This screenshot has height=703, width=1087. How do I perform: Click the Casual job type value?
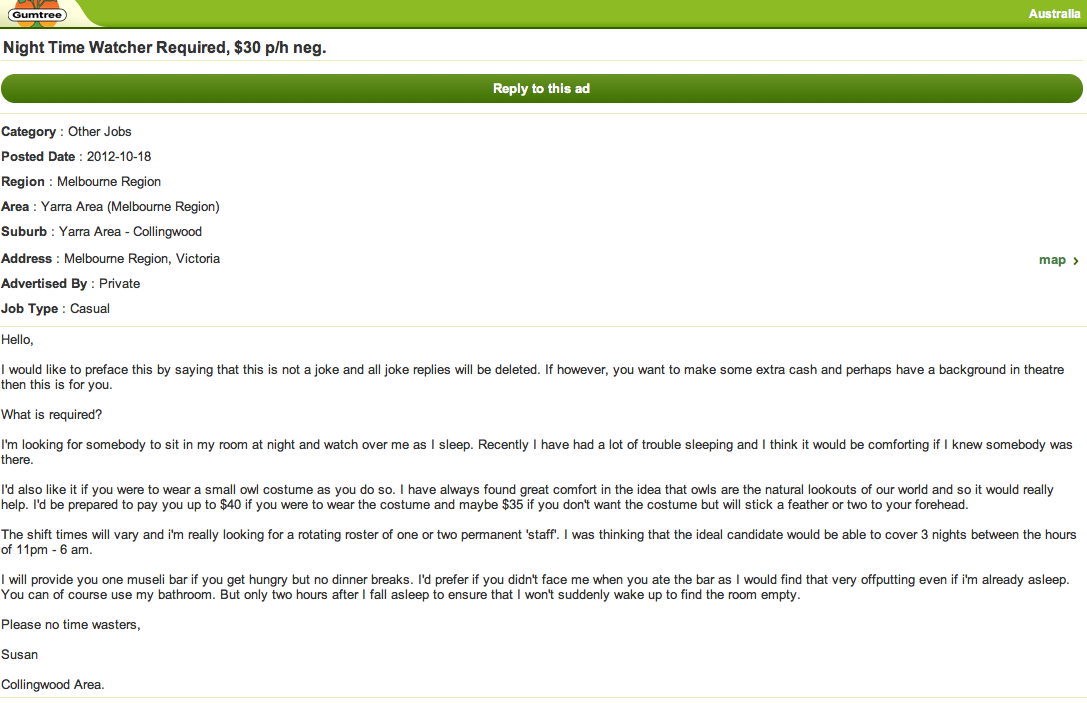(x=90, y=309)
